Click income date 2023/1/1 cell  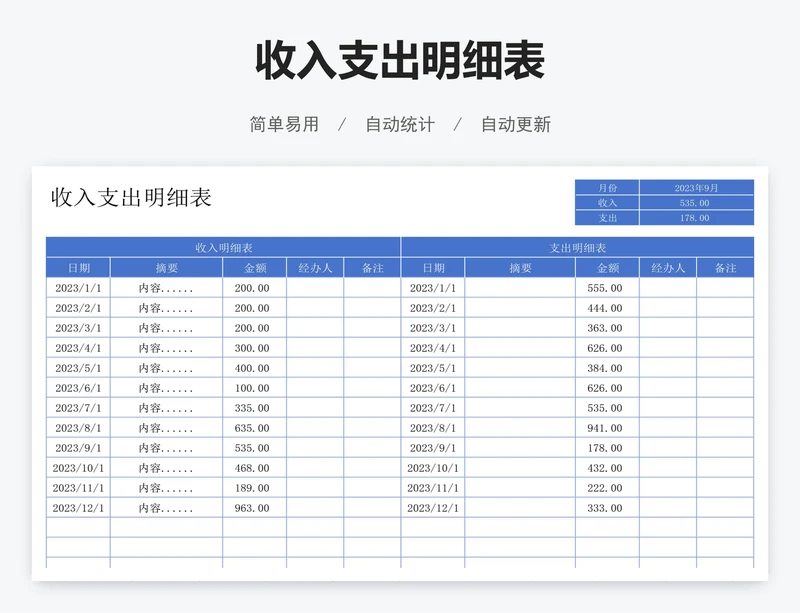coord(78,288)
